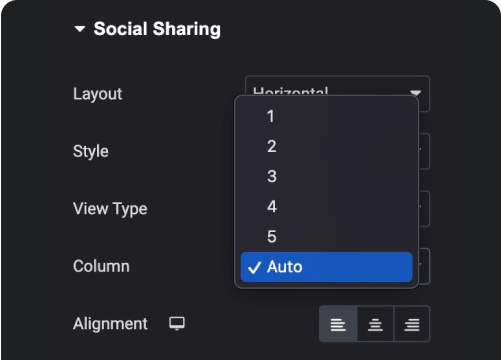
Task: Open the Style dropdown field
Action: pos(424,152)
